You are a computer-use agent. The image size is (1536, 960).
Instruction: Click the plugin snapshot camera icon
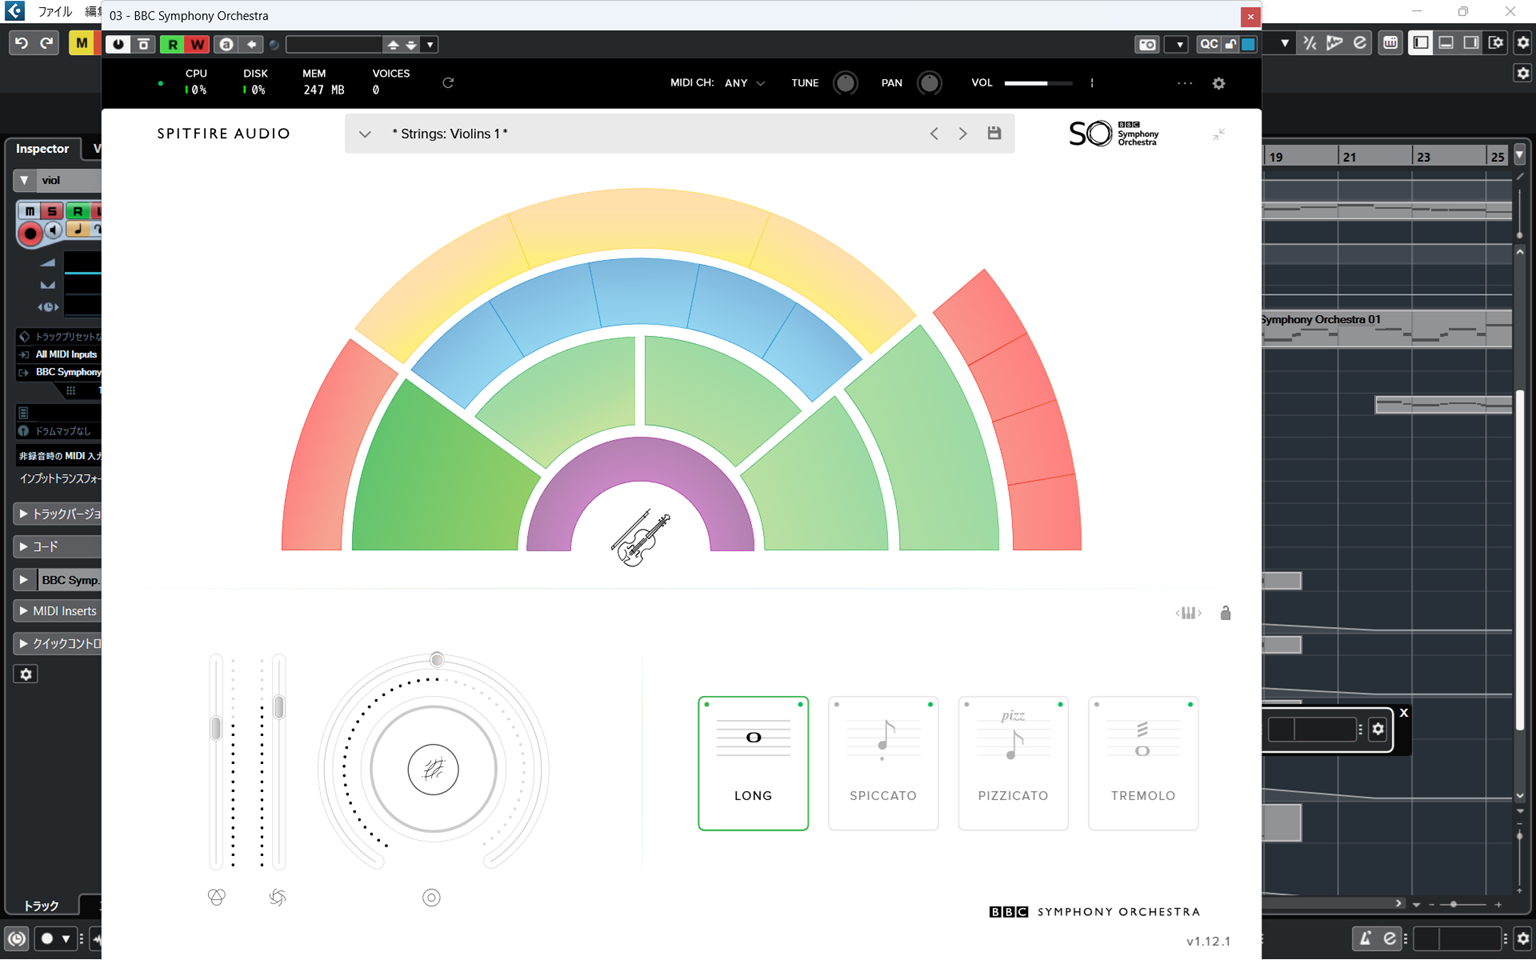point(1147,44)
